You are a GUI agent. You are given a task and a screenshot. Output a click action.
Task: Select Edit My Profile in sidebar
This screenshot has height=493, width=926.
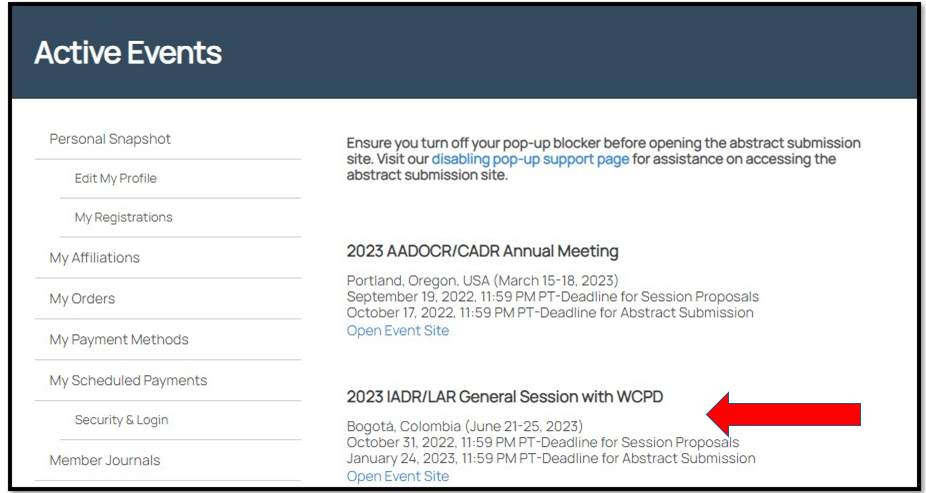click(x=116, y=178)
